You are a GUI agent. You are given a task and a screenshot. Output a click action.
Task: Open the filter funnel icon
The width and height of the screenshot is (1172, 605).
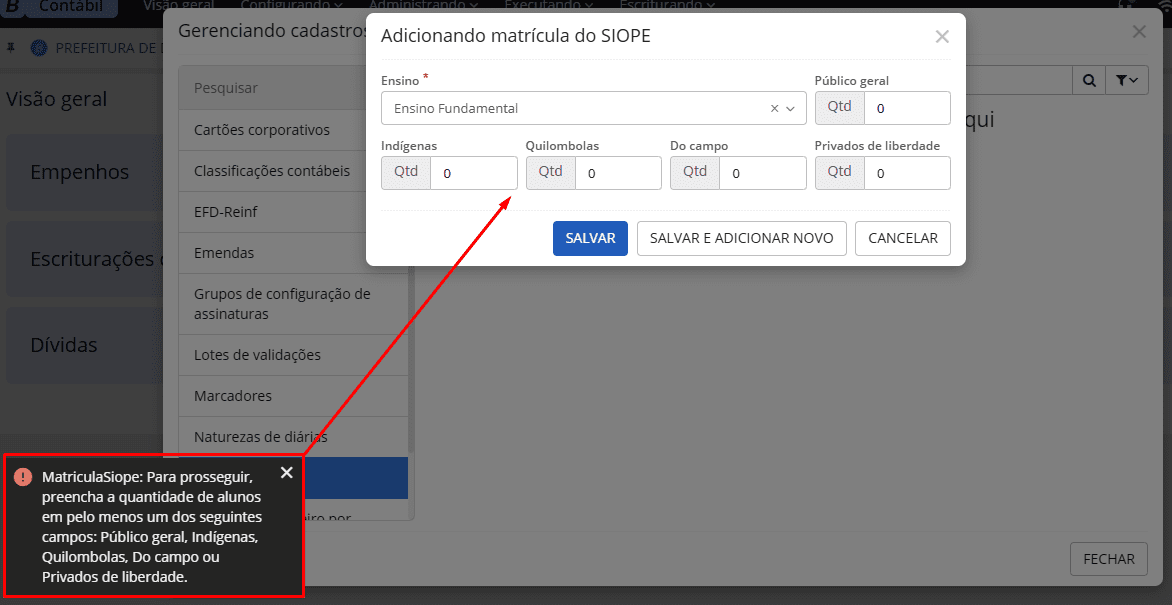click(x=1122, y=80)
